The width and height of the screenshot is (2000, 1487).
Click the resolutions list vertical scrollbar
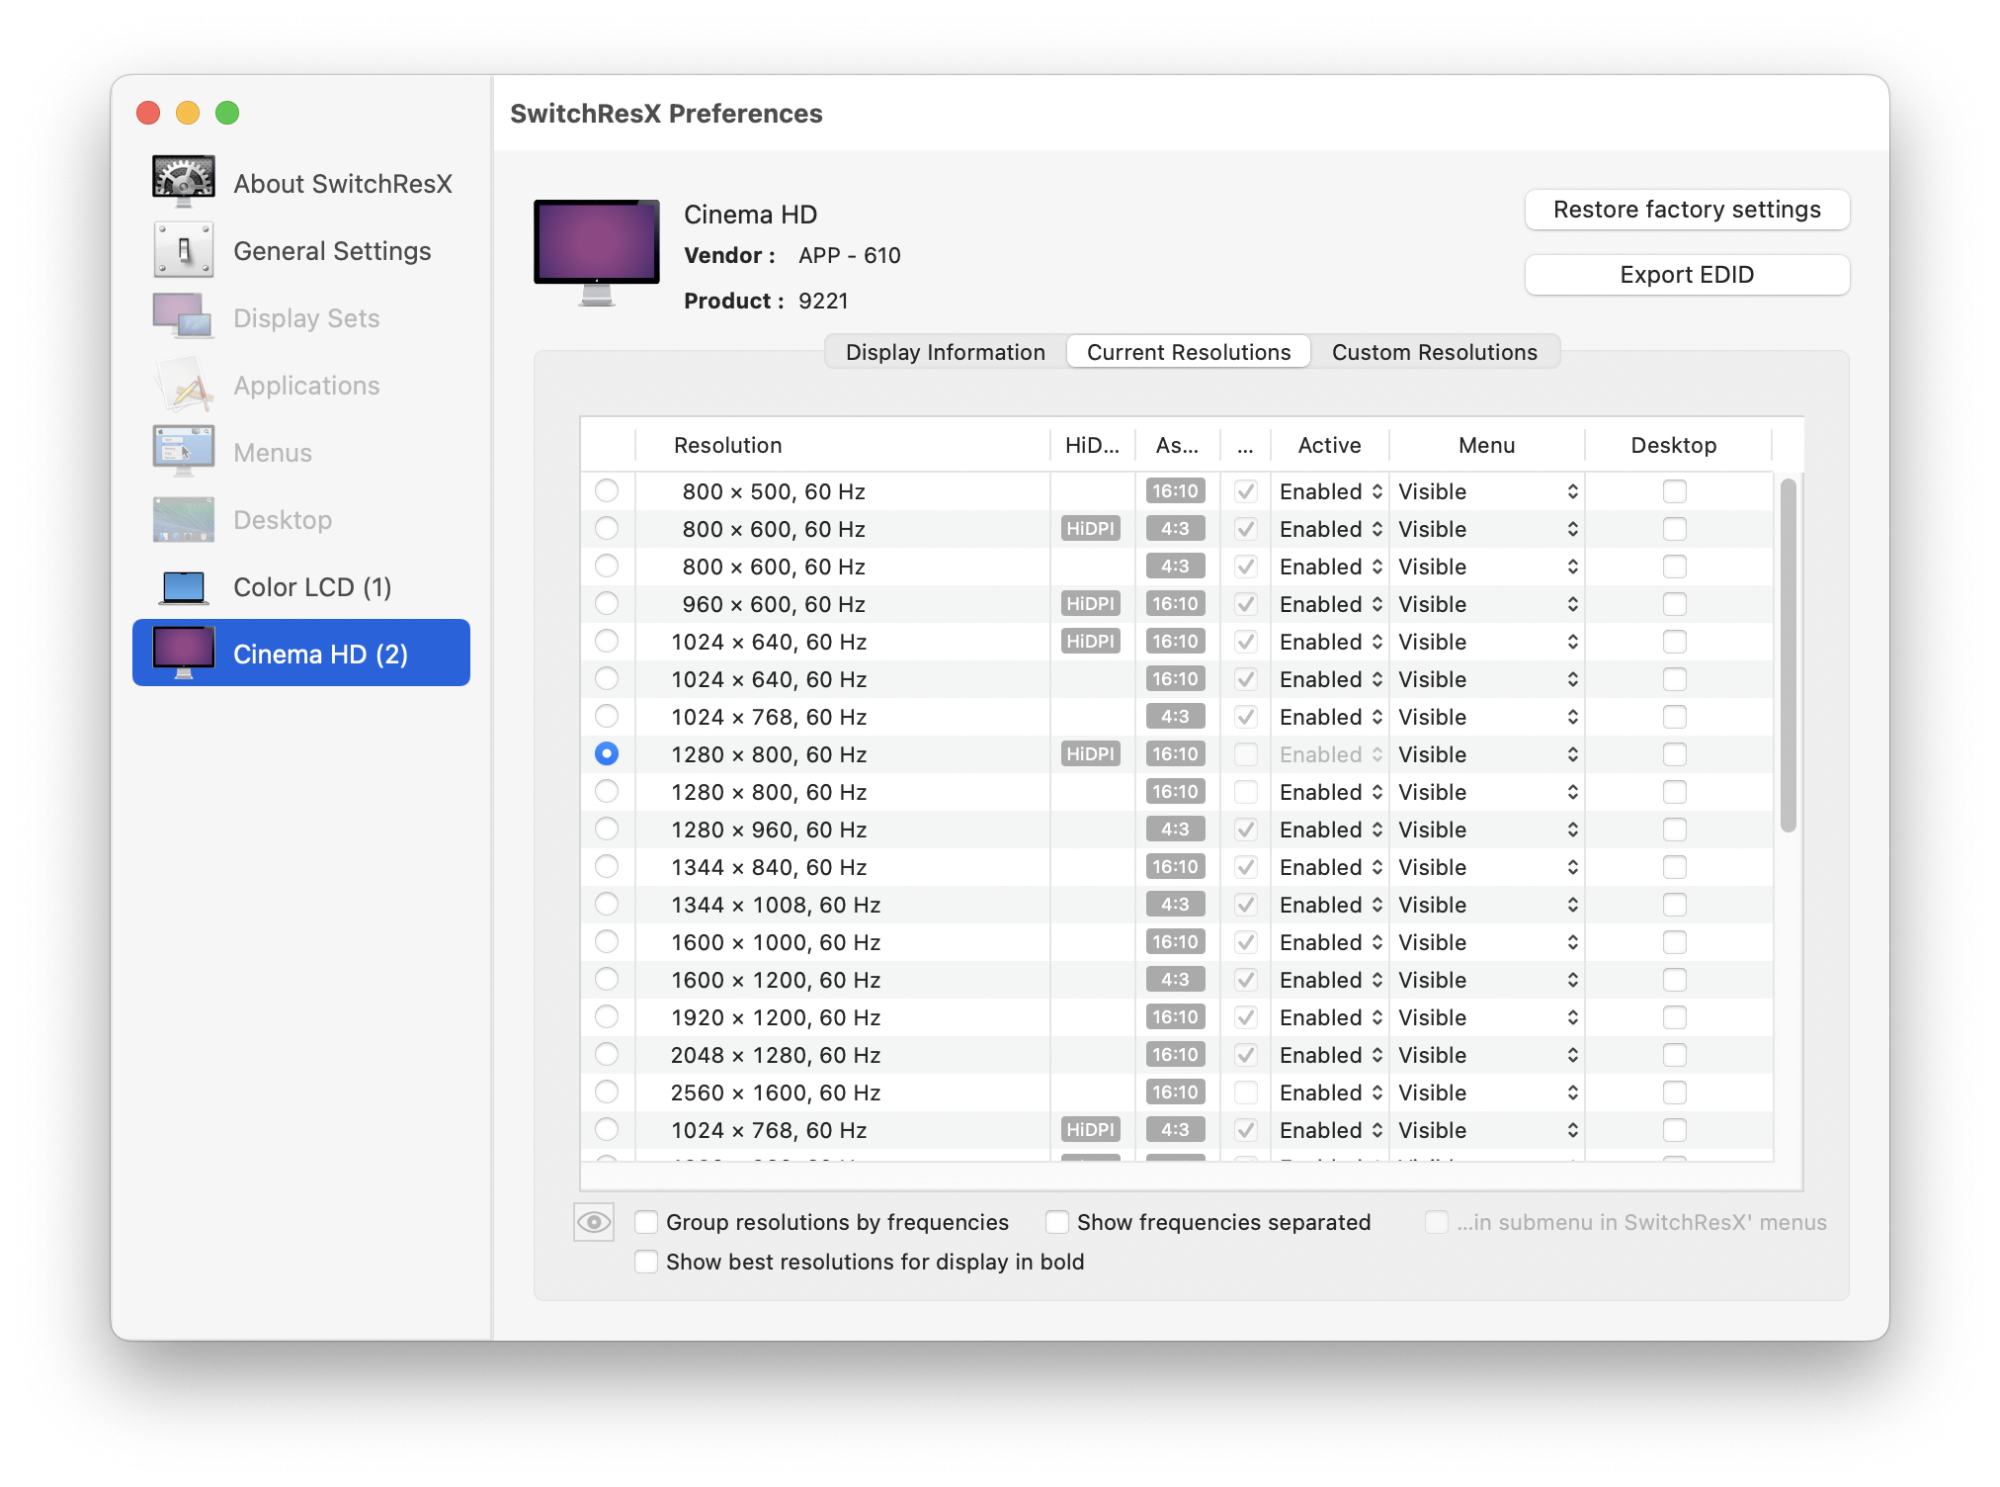1788,655
